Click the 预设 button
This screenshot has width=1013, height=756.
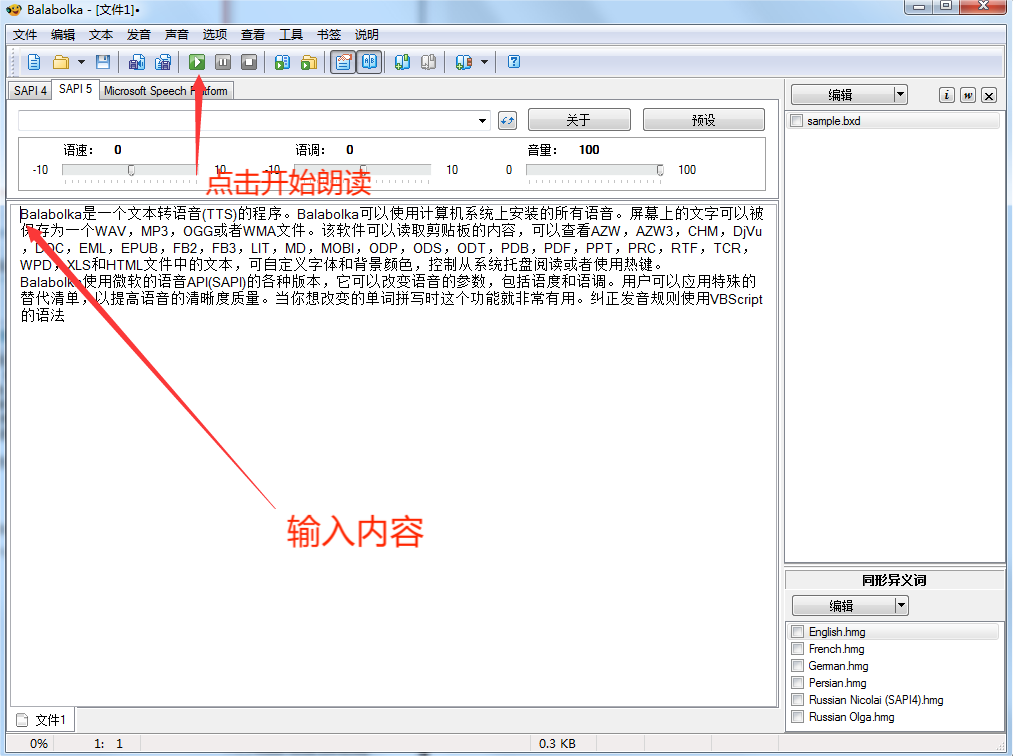click(703, 120)
